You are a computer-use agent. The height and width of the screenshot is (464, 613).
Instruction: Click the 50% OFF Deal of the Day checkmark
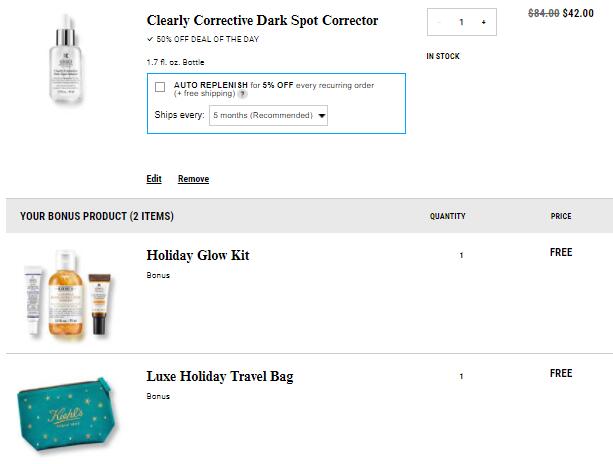[x=150, y=39]
